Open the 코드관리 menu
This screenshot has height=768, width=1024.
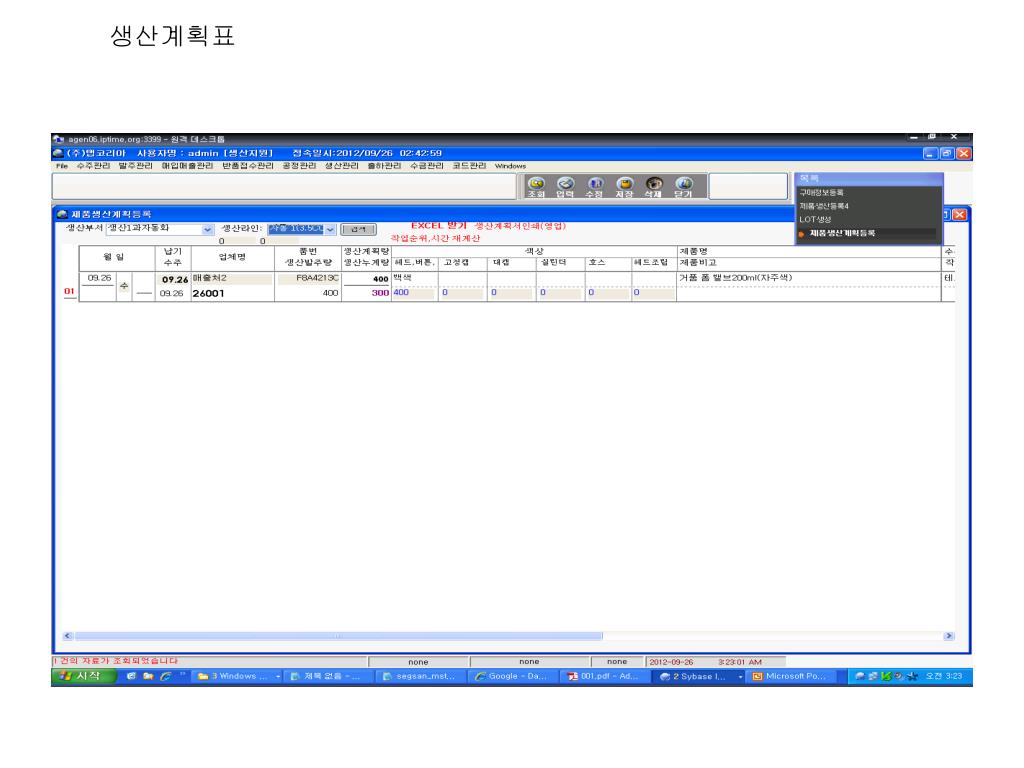469,166
